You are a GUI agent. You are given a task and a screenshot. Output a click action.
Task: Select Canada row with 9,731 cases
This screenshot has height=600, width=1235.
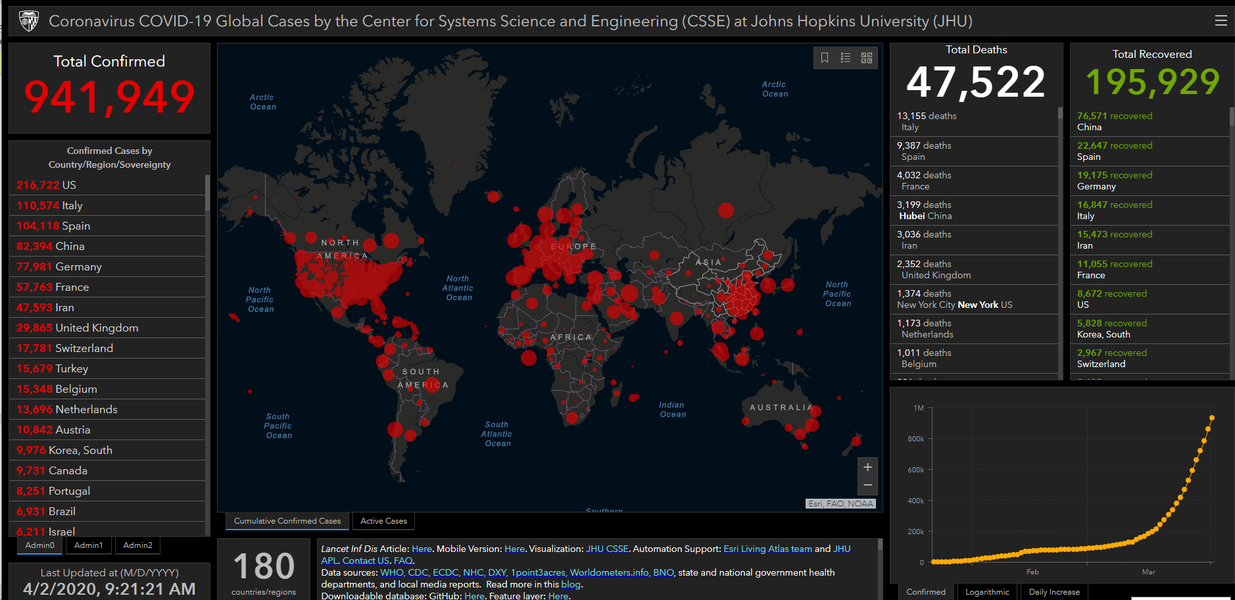point(106,470)
